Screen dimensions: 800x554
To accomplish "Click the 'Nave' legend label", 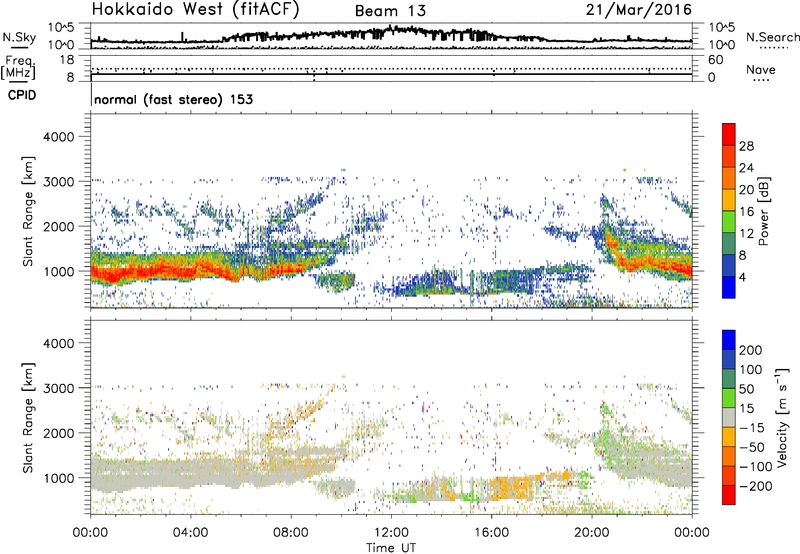I will pyautogui.click(x=761, y=70).
